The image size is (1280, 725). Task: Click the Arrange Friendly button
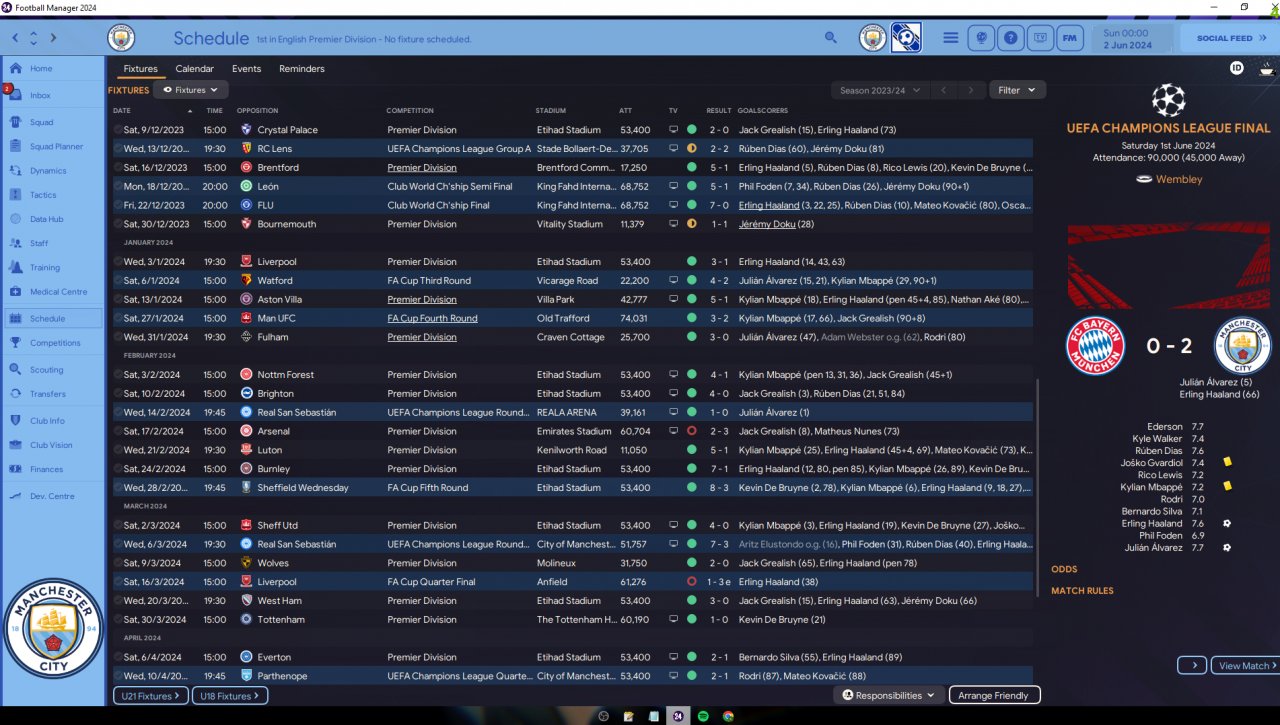[994, 695]
